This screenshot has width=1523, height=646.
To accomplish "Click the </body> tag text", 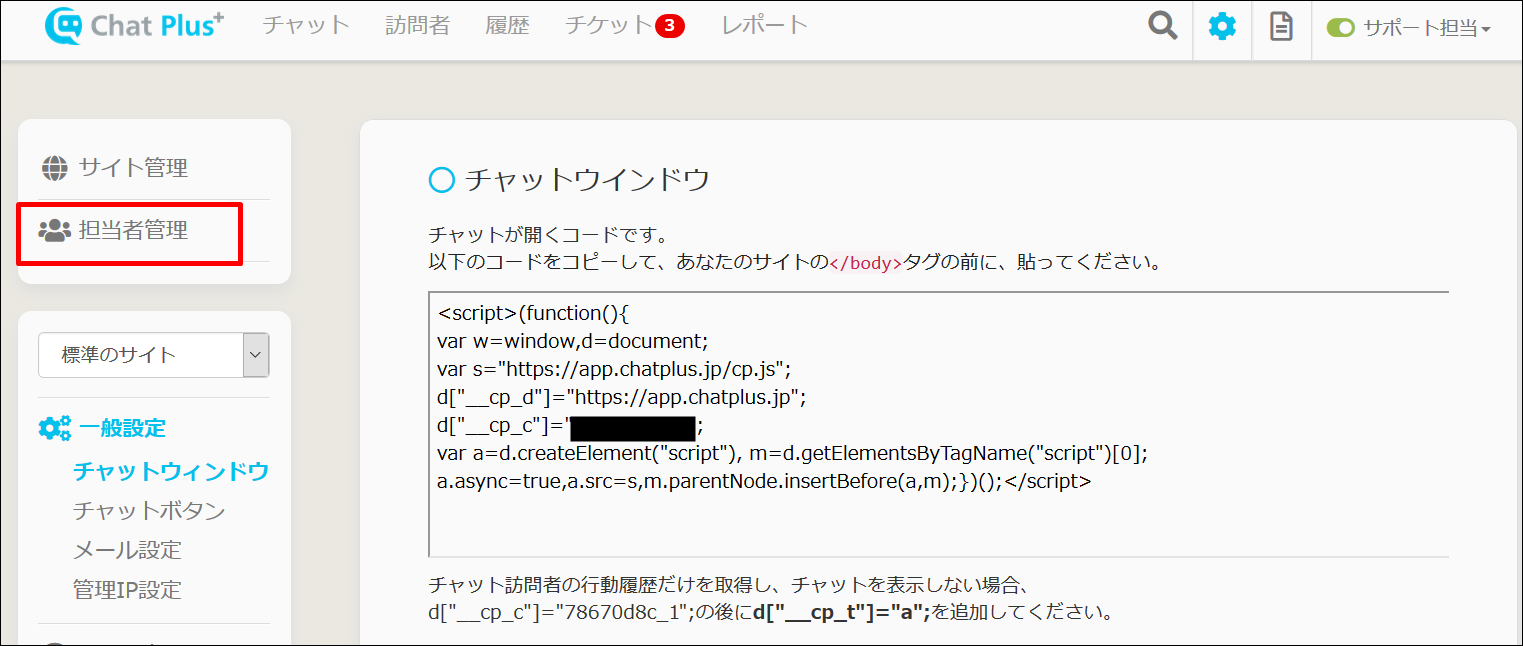I will tap(866, 264).
